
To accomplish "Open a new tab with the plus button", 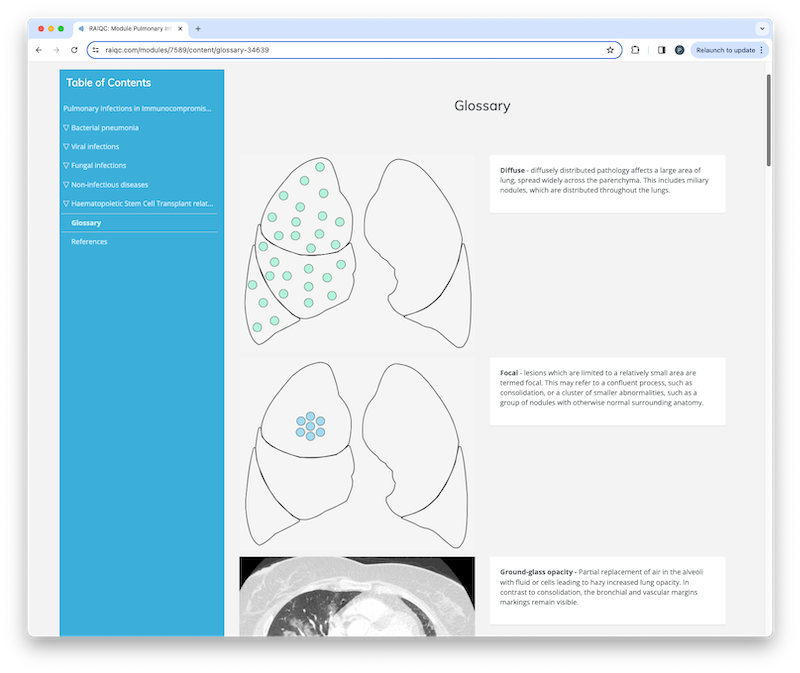I will (x=198, y=29).
